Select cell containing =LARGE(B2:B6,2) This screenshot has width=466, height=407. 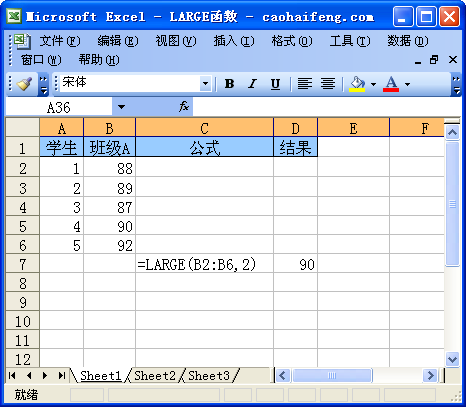(x=204, y=264)
